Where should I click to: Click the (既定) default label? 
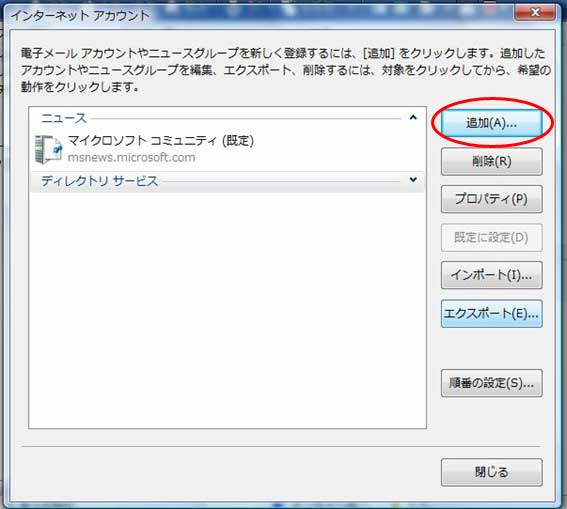[x=237, y=140]
